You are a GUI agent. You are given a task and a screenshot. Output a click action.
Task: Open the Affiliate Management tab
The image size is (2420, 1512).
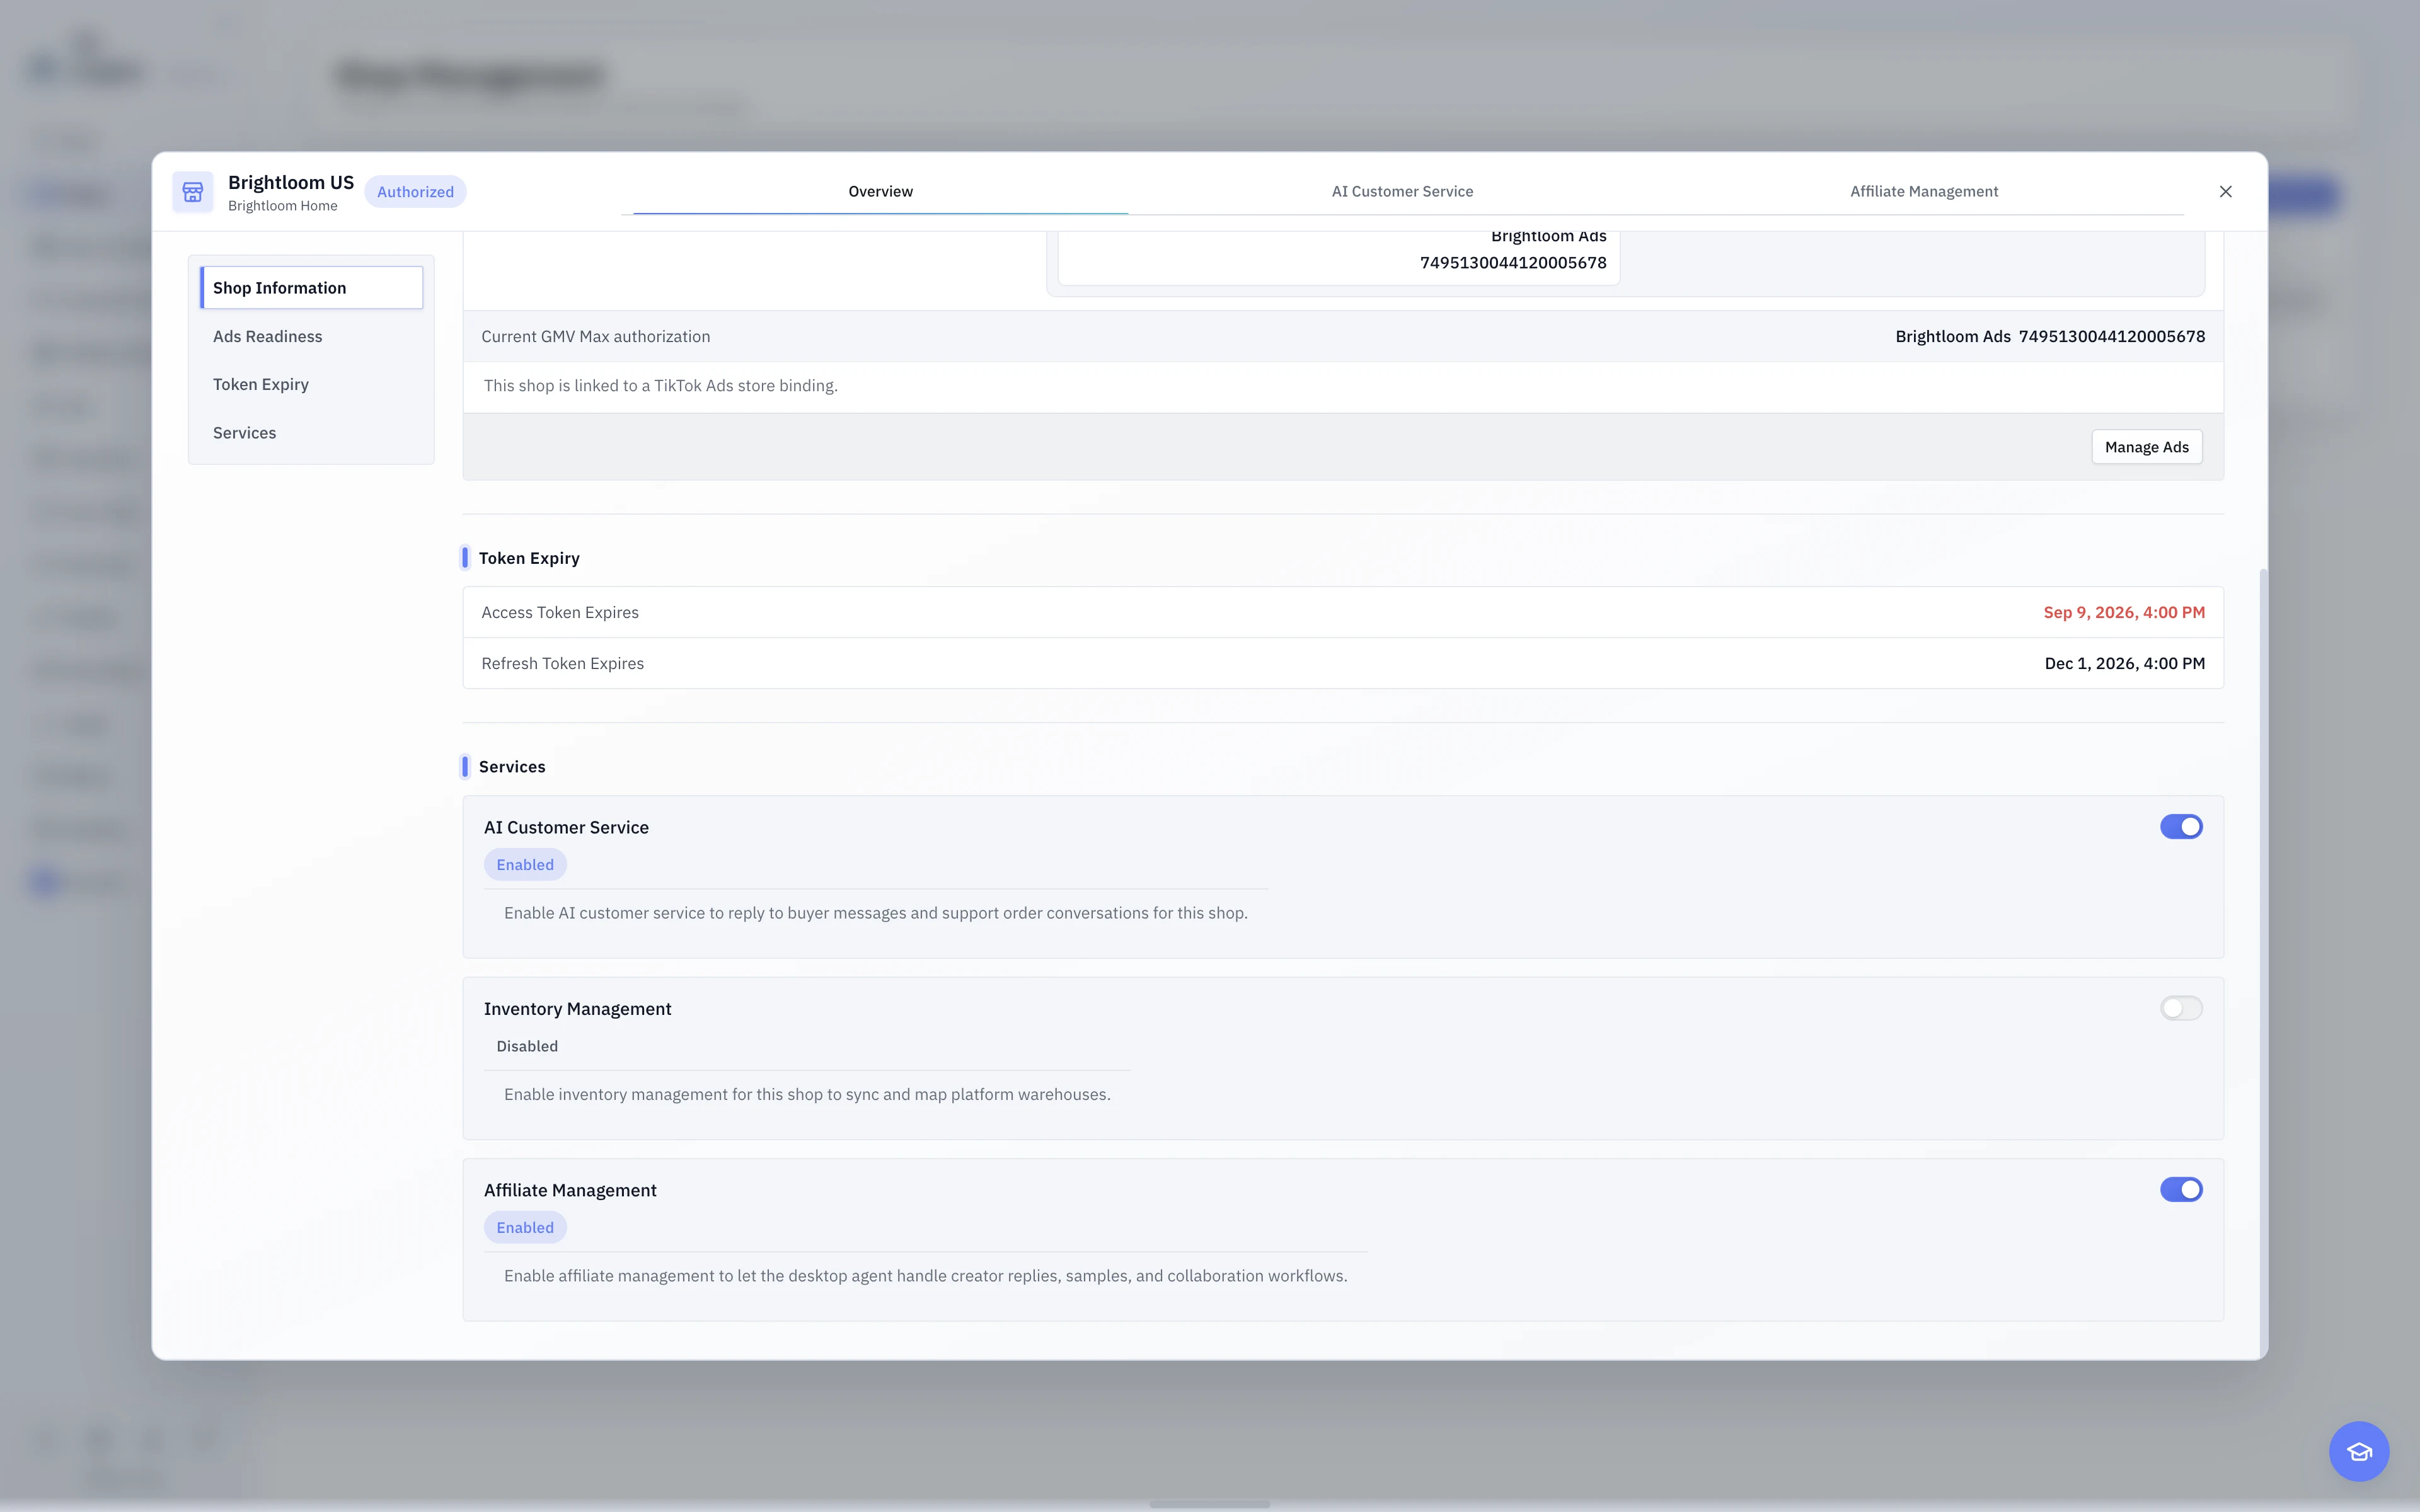click(1923, 191)
